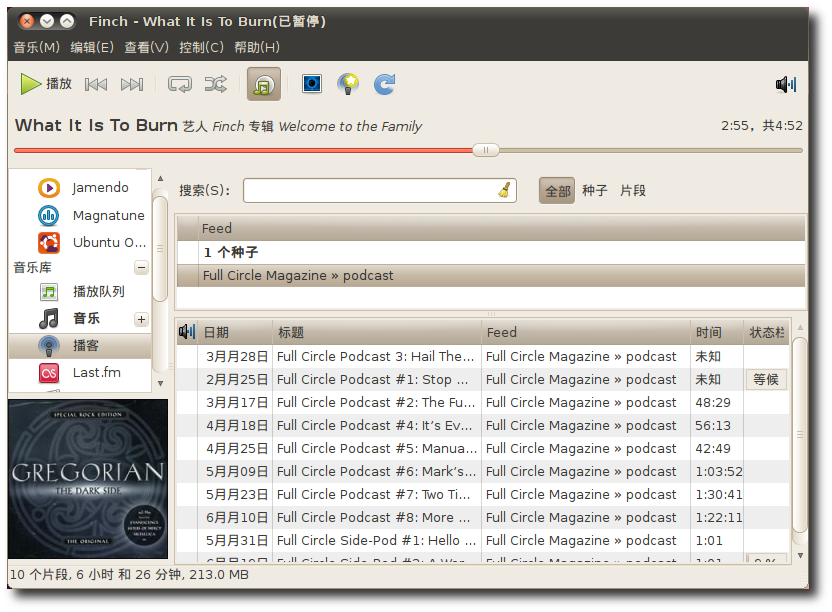Select episode Full Circle Podcast #1: Stop
This screenshot has width=832, height=612.
pyautogui.click(x=483, y=379)
